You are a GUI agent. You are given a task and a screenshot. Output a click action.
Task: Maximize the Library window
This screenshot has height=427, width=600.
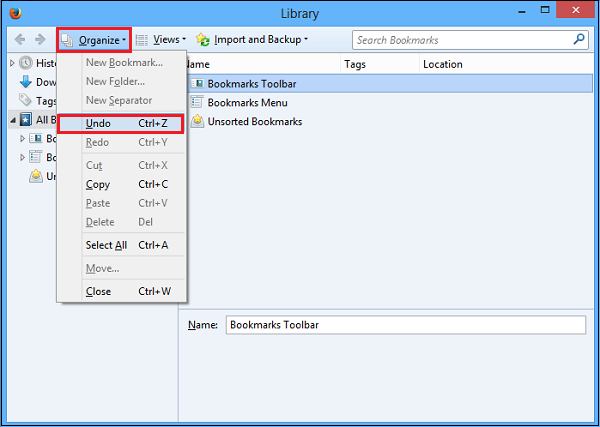(545, 10)
